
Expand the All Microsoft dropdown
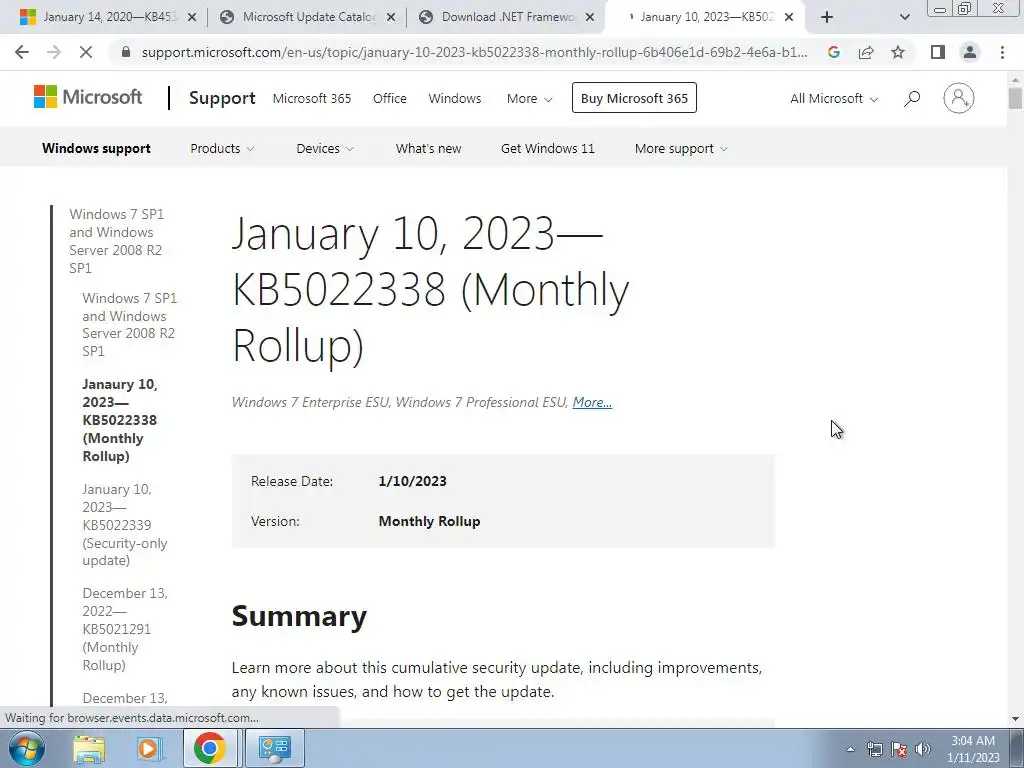pos(834,99)
